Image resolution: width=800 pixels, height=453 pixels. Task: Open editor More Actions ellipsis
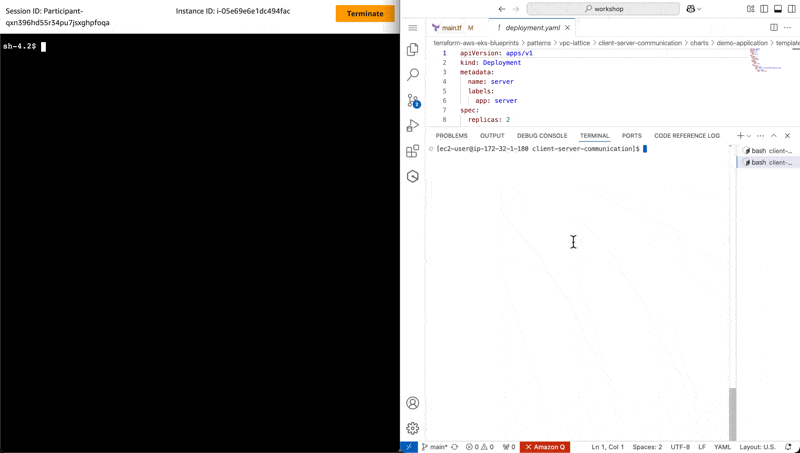(788, 28)
